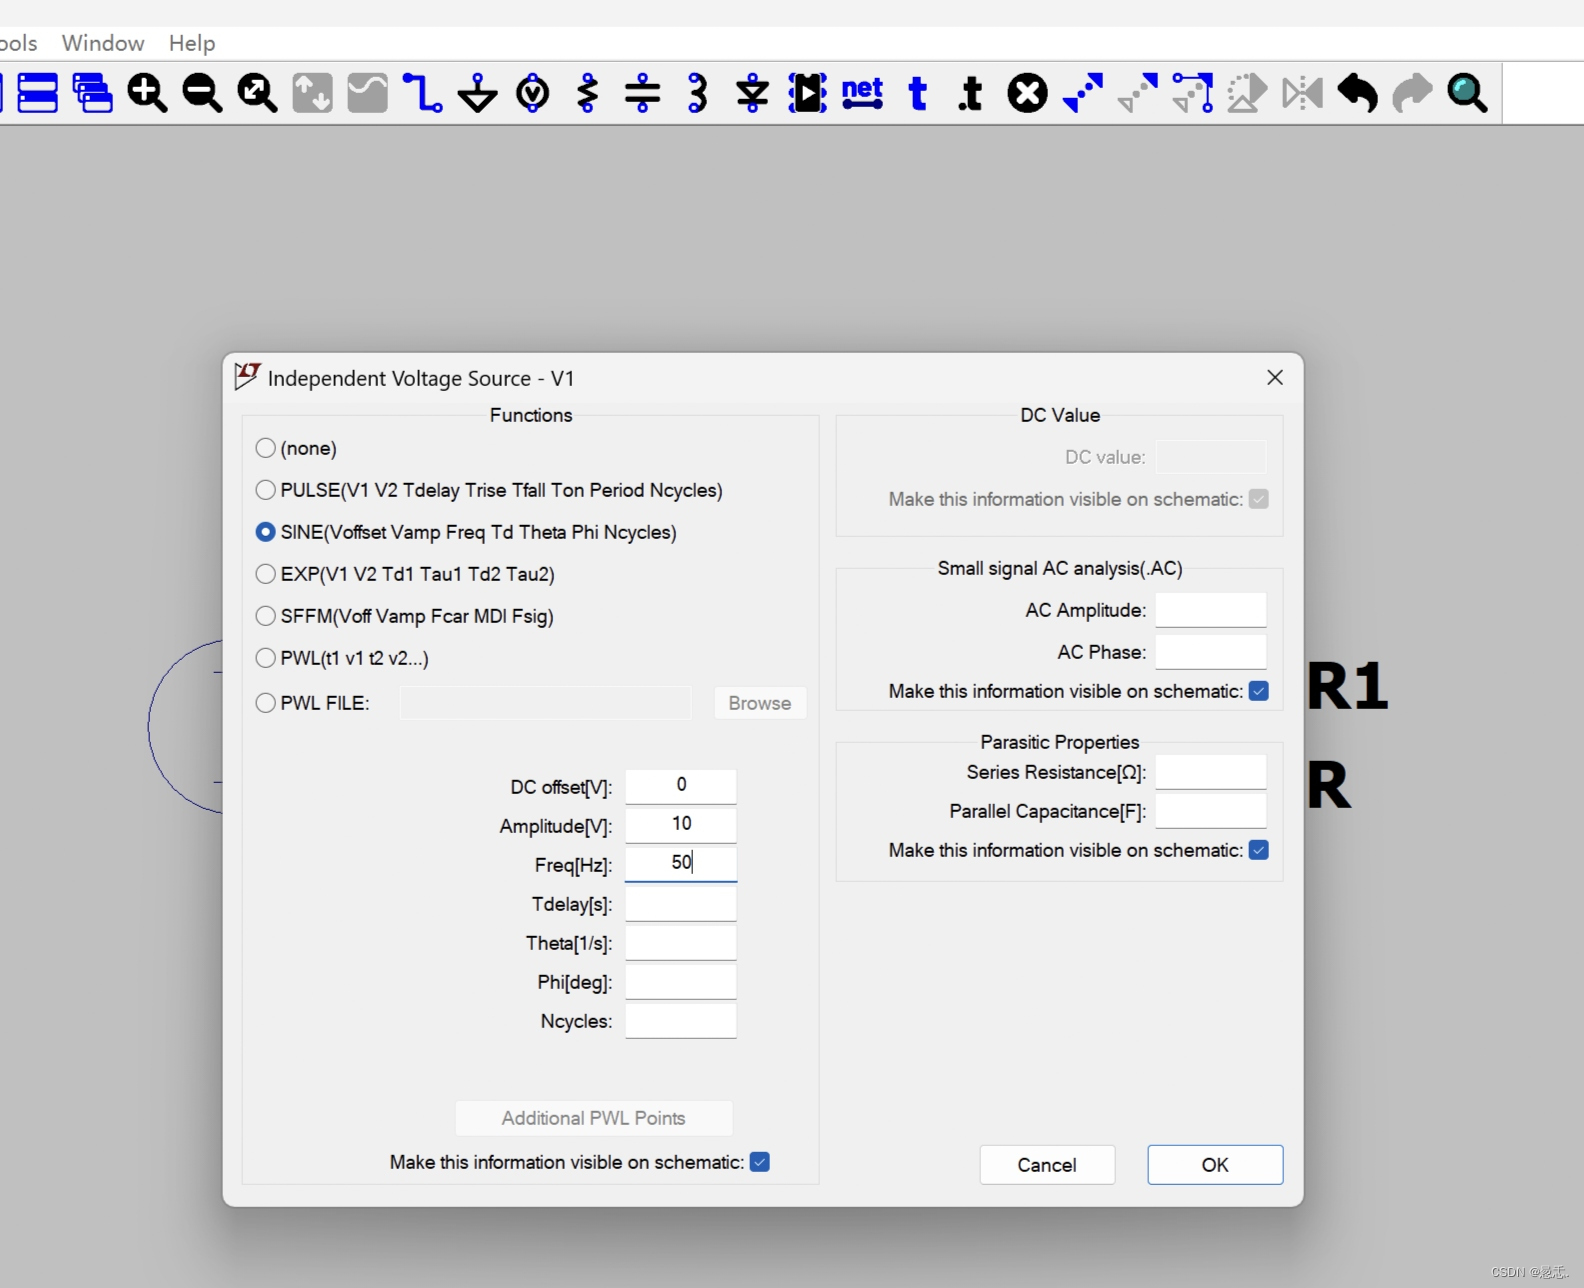This screenshot has height=1288, width=1584.
Task: Click the grayed waveform toolbar icon
Action: 367,93
